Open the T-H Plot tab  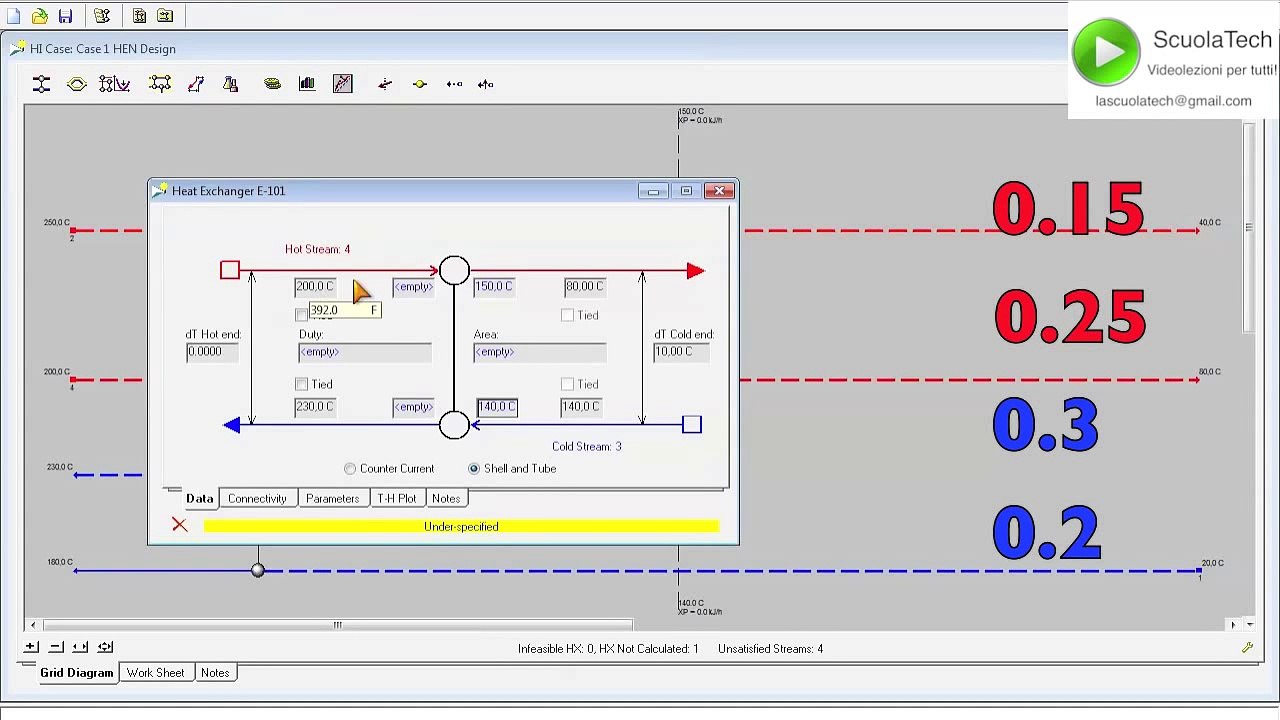(397, 498)
